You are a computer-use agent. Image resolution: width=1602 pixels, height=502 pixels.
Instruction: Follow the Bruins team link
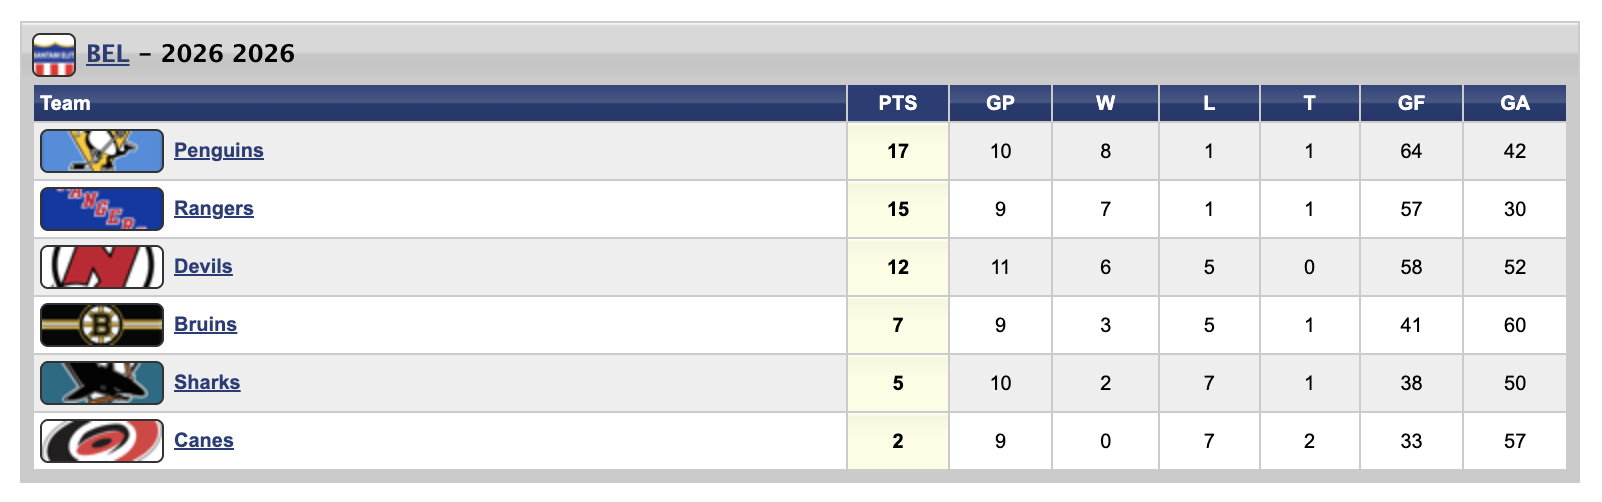(205, 324)
